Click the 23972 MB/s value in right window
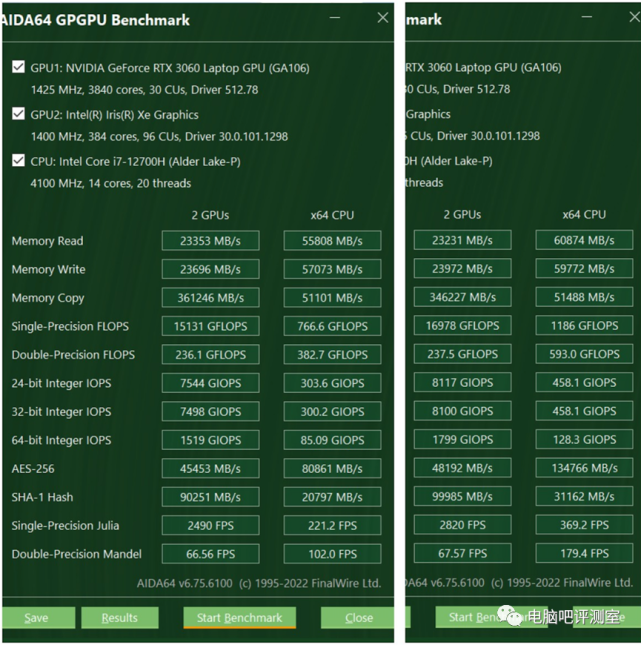The height and width of the screenshot is (645, 641). pos(462,268)
